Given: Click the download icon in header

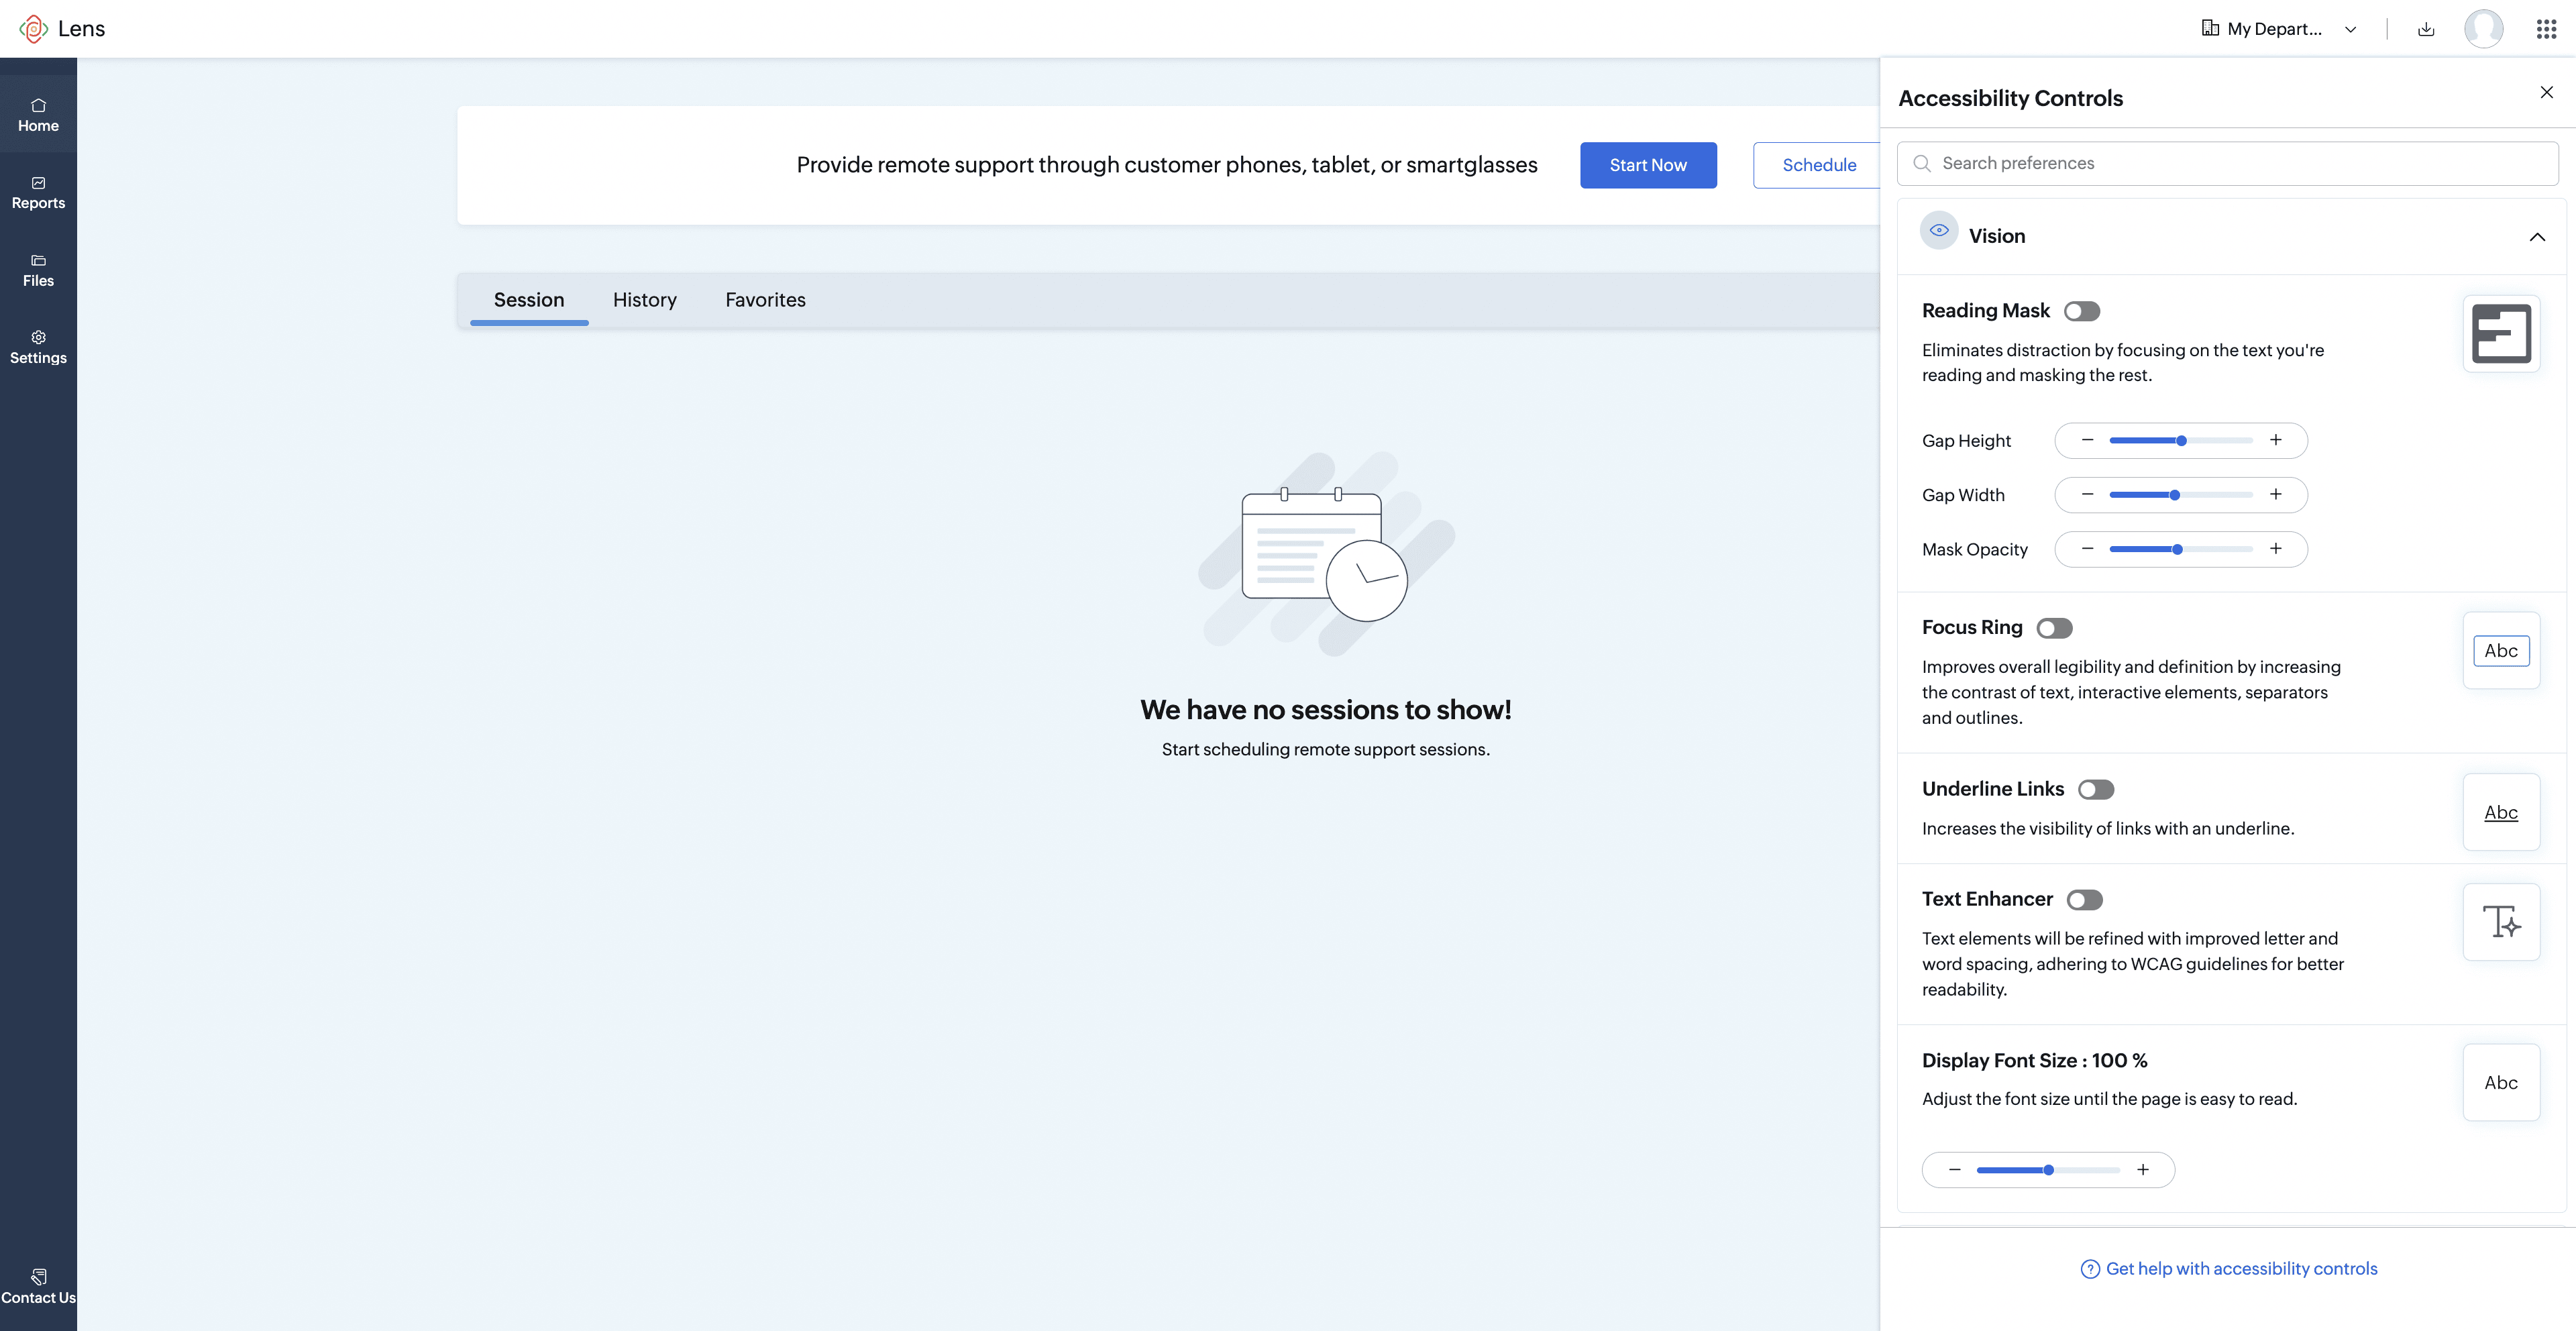Looking at the screenshot, I should (2425, 29).
